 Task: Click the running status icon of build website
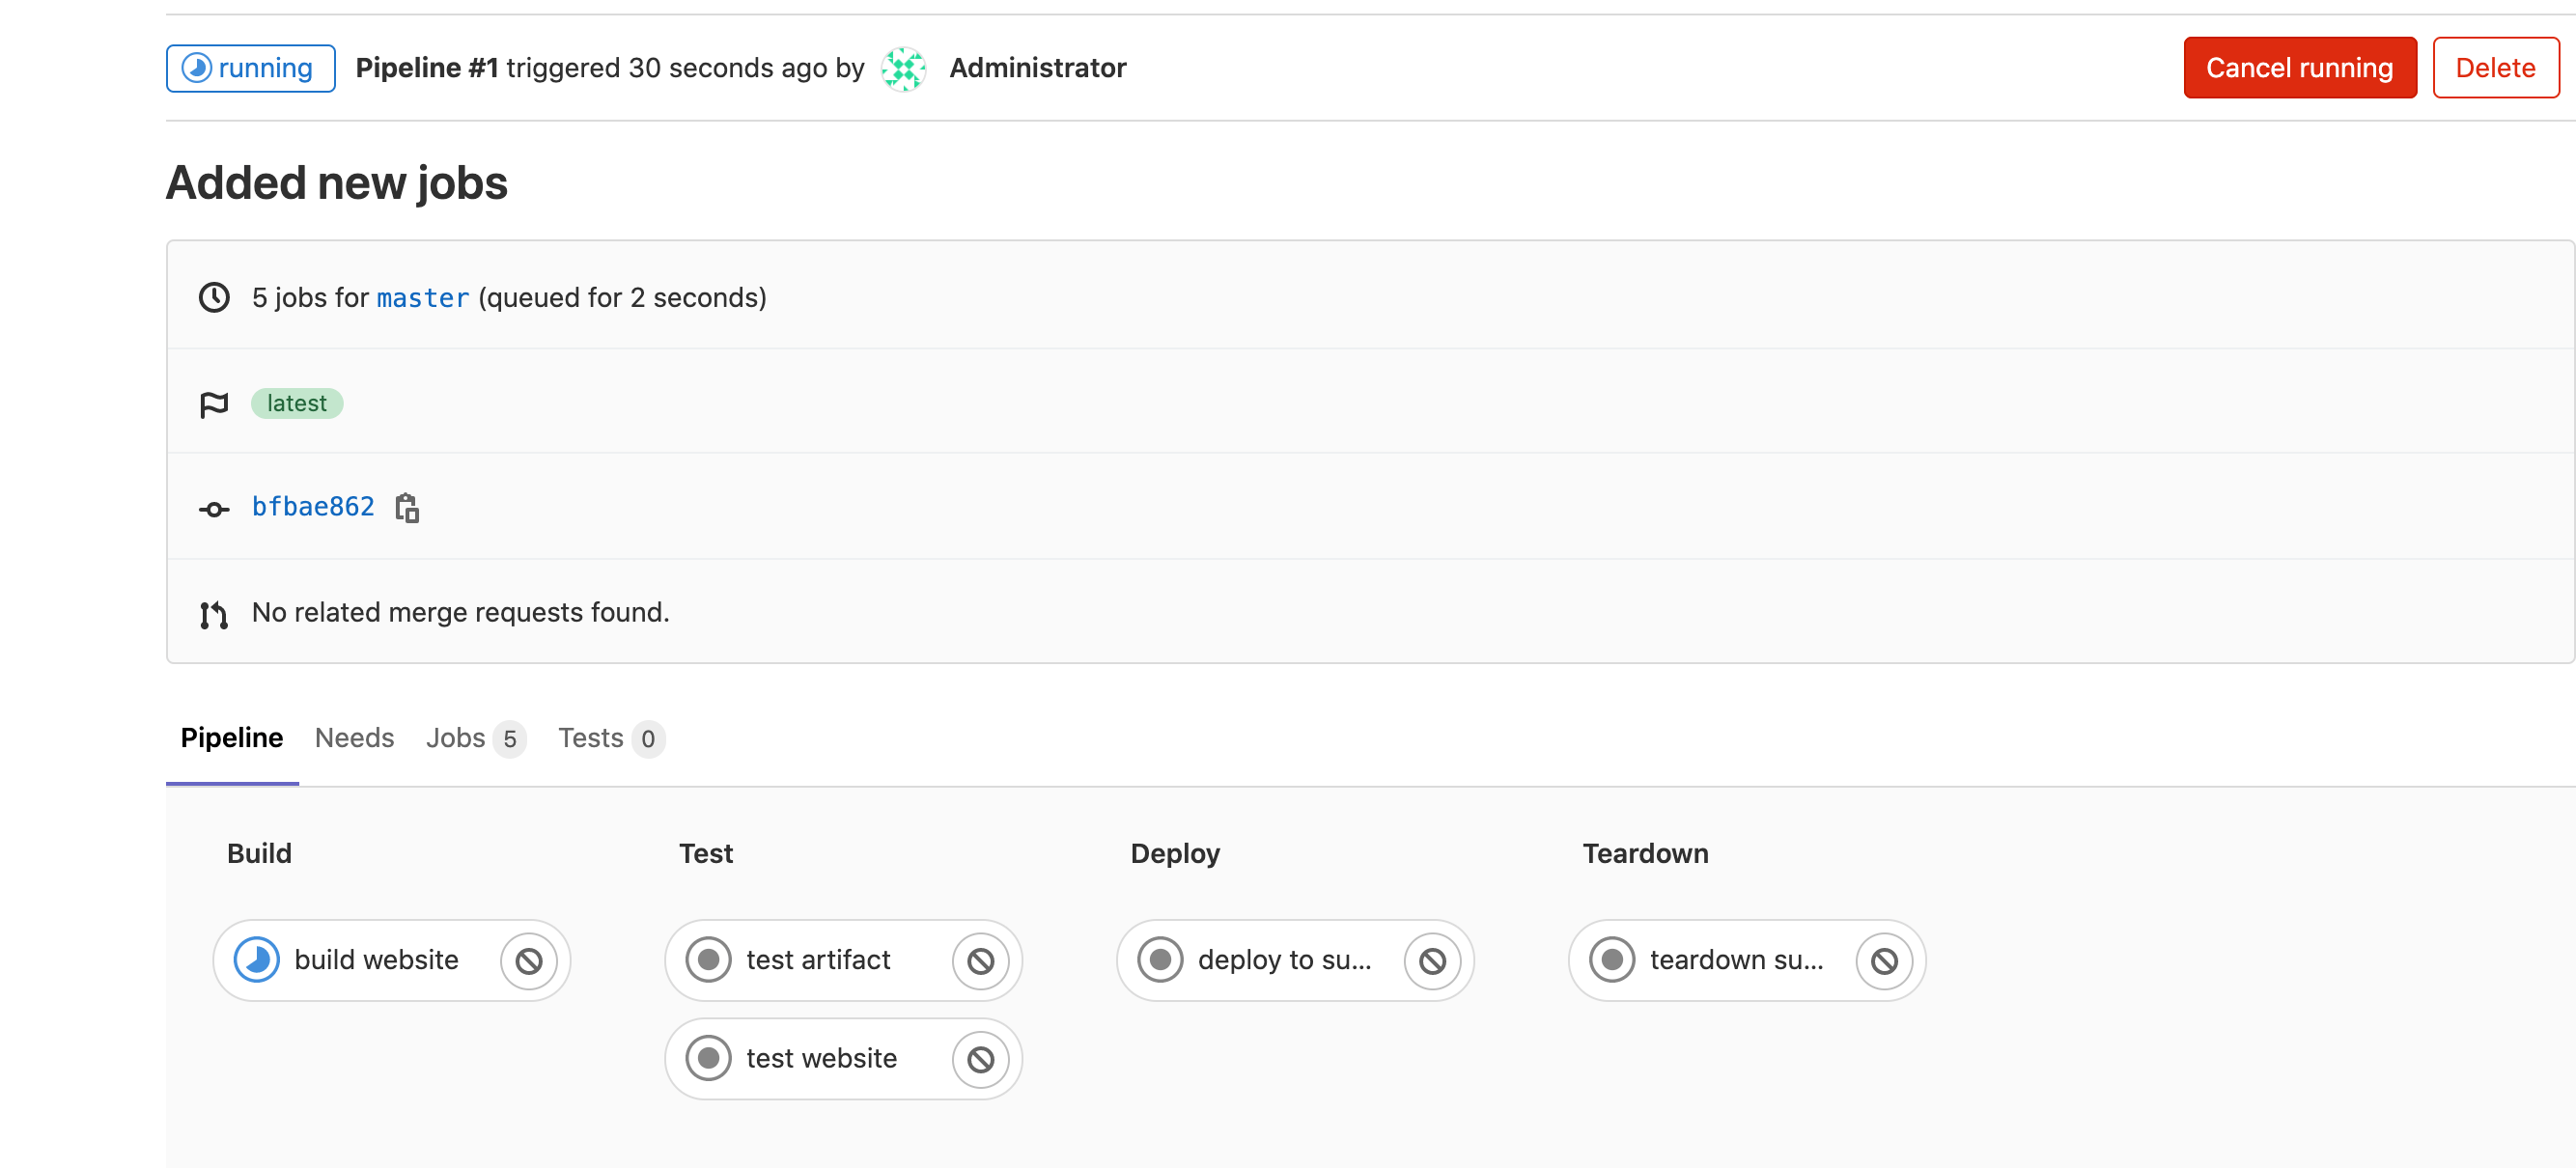pyautogui.click(x=257, y=960)
